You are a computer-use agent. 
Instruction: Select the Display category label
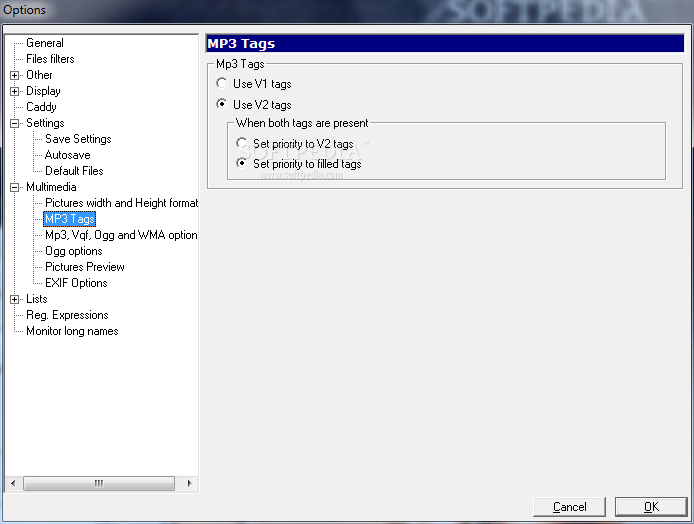click(x=43, y=91)
